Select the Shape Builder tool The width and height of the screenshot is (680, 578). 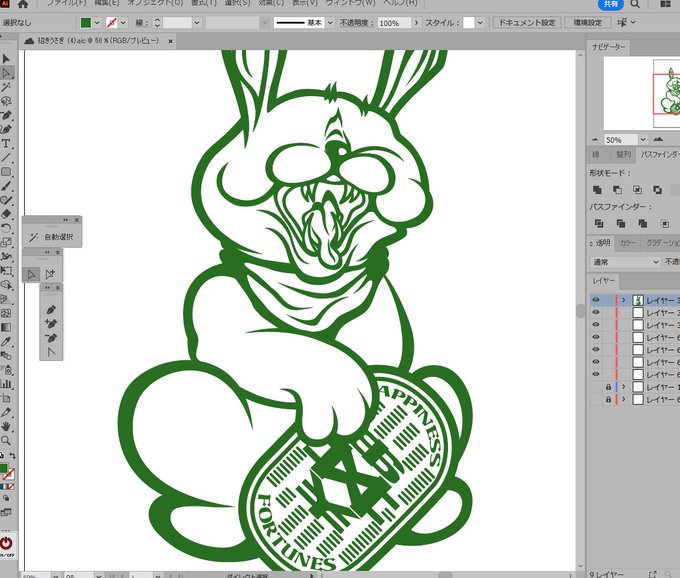pyautogui.click(x=6, y=285)
